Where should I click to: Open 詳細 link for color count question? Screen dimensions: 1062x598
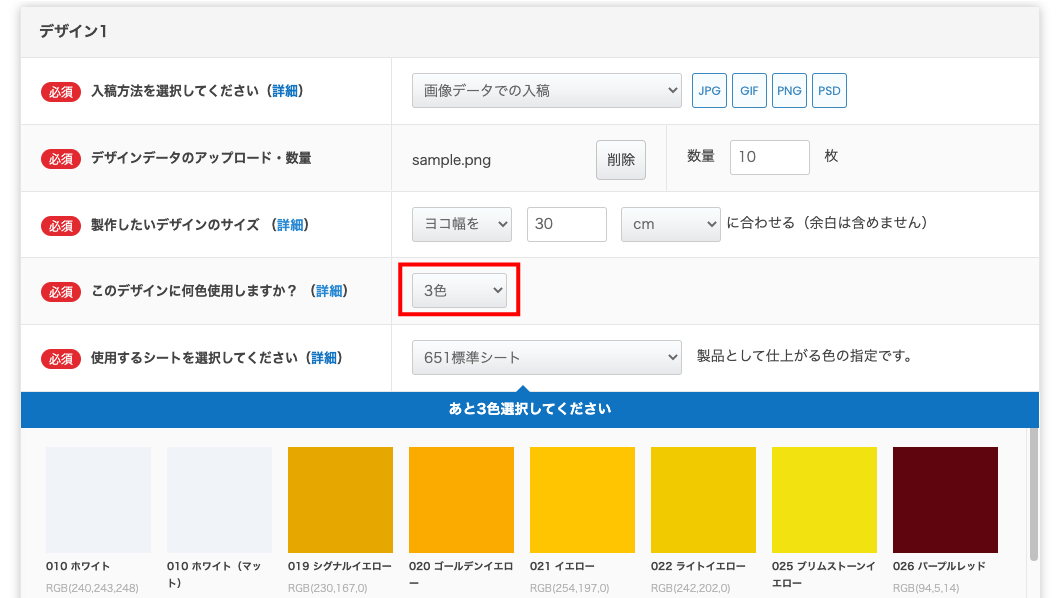(329, 291)
